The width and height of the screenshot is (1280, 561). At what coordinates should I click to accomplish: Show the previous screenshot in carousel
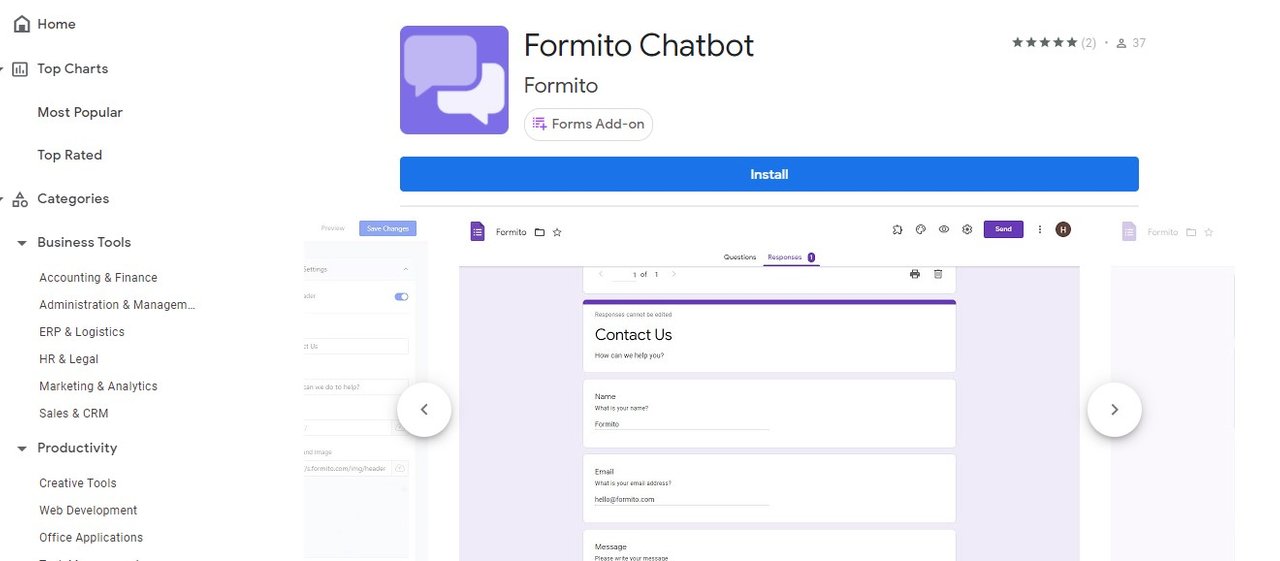(424, 409)
